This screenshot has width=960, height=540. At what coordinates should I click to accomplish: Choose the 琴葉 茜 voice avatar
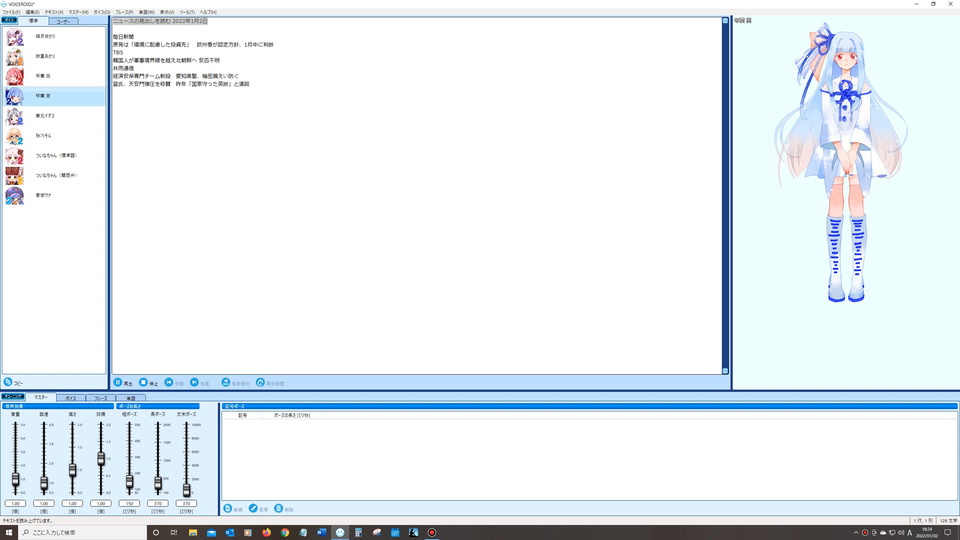tap(15, 76)
